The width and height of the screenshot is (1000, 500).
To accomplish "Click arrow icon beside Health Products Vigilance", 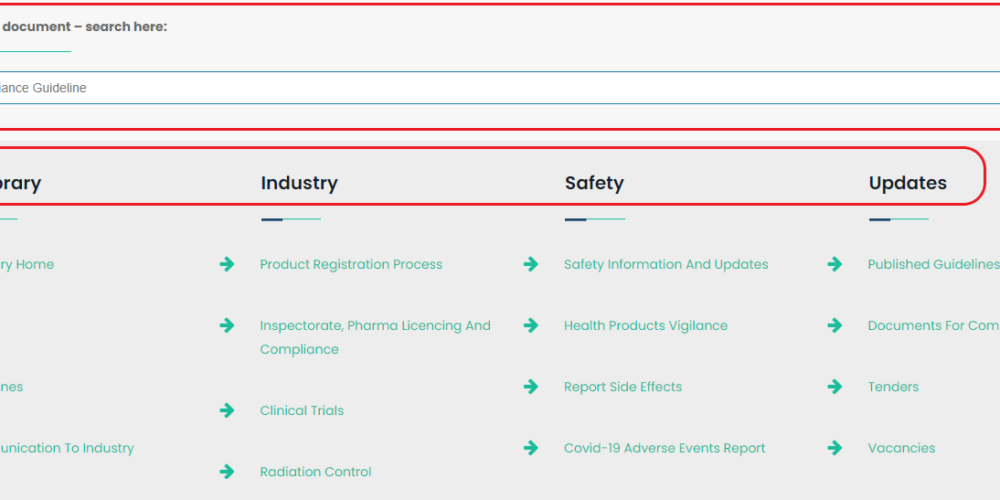I will 531,325.
